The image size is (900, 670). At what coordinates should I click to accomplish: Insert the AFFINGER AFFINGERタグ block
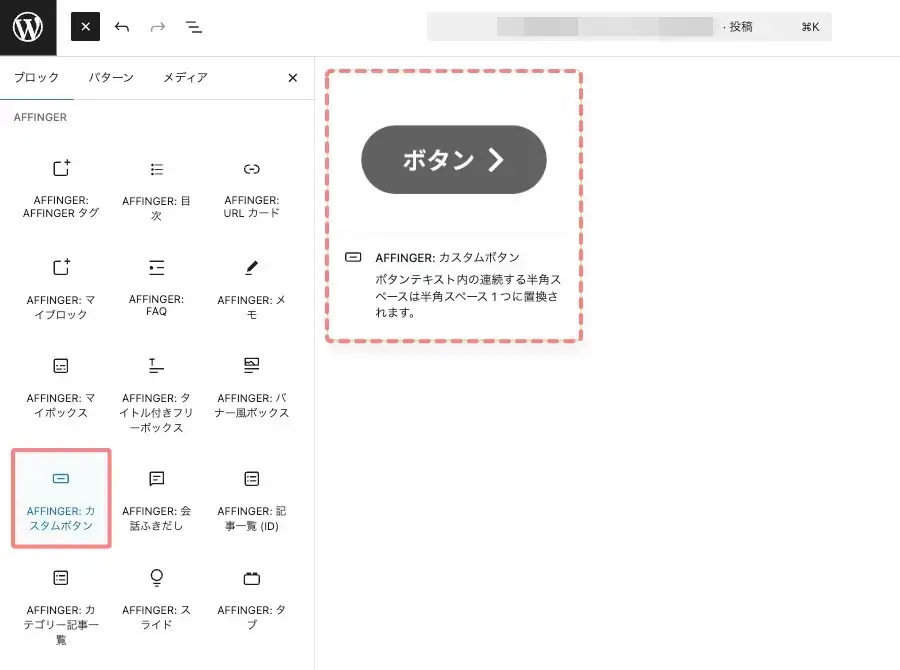60,182
